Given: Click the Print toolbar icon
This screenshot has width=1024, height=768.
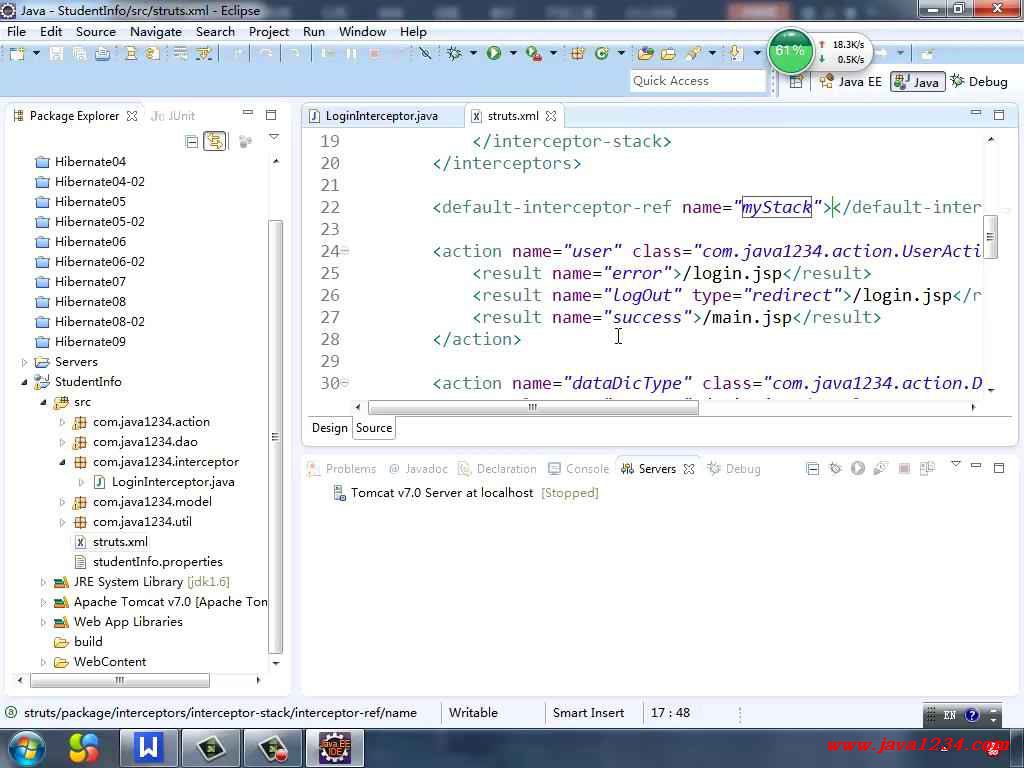Looking at the screenshot, I should click(x=103, y=54).
